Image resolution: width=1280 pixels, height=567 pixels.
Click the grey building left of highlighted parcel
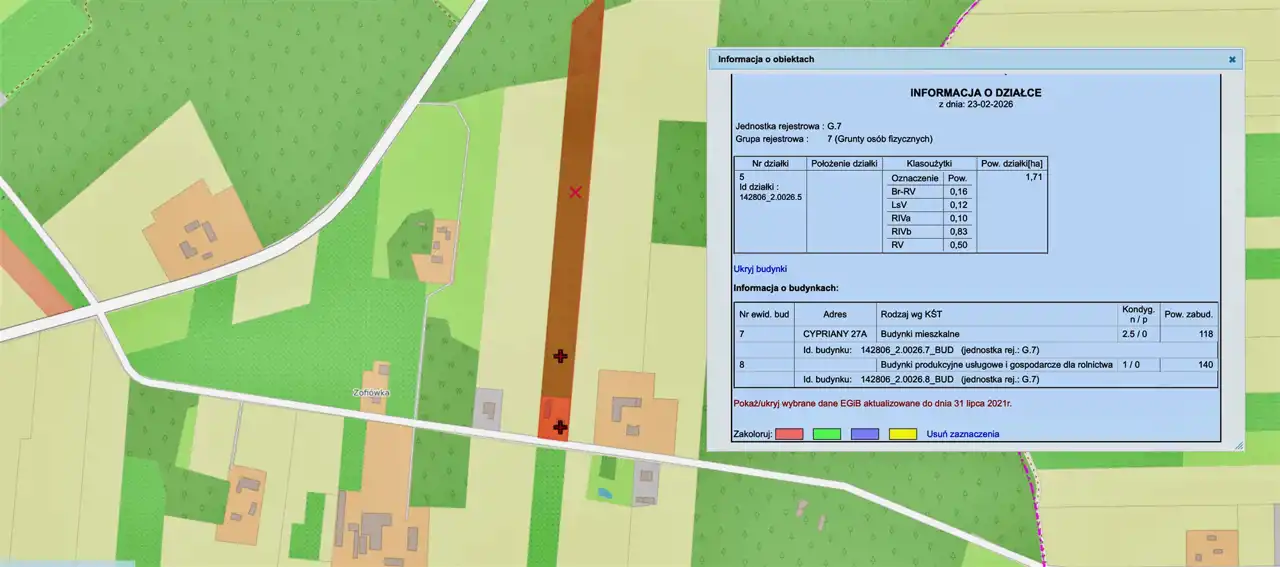[486, 409]
